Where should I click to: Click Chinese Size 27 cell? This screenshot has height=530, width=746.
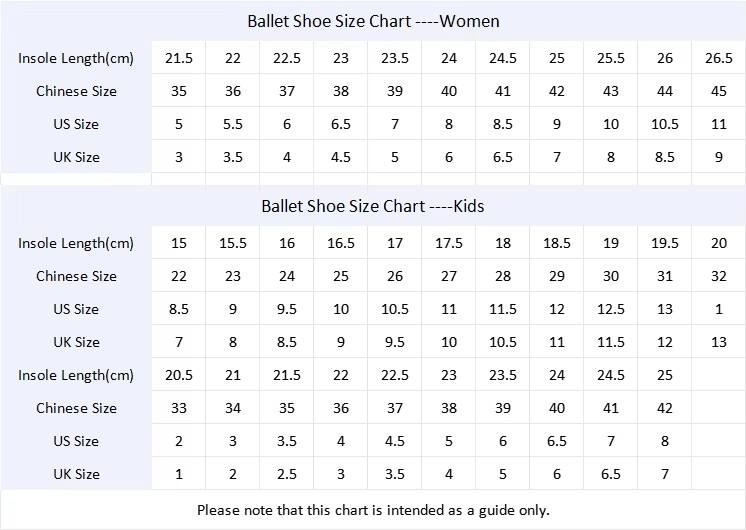click(449, 276)
